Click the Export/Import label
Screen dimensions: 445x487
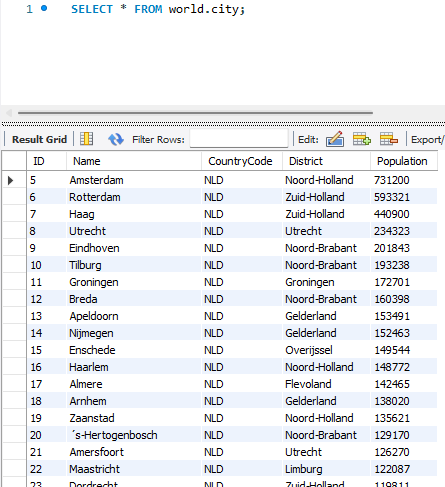click(428, 139)
